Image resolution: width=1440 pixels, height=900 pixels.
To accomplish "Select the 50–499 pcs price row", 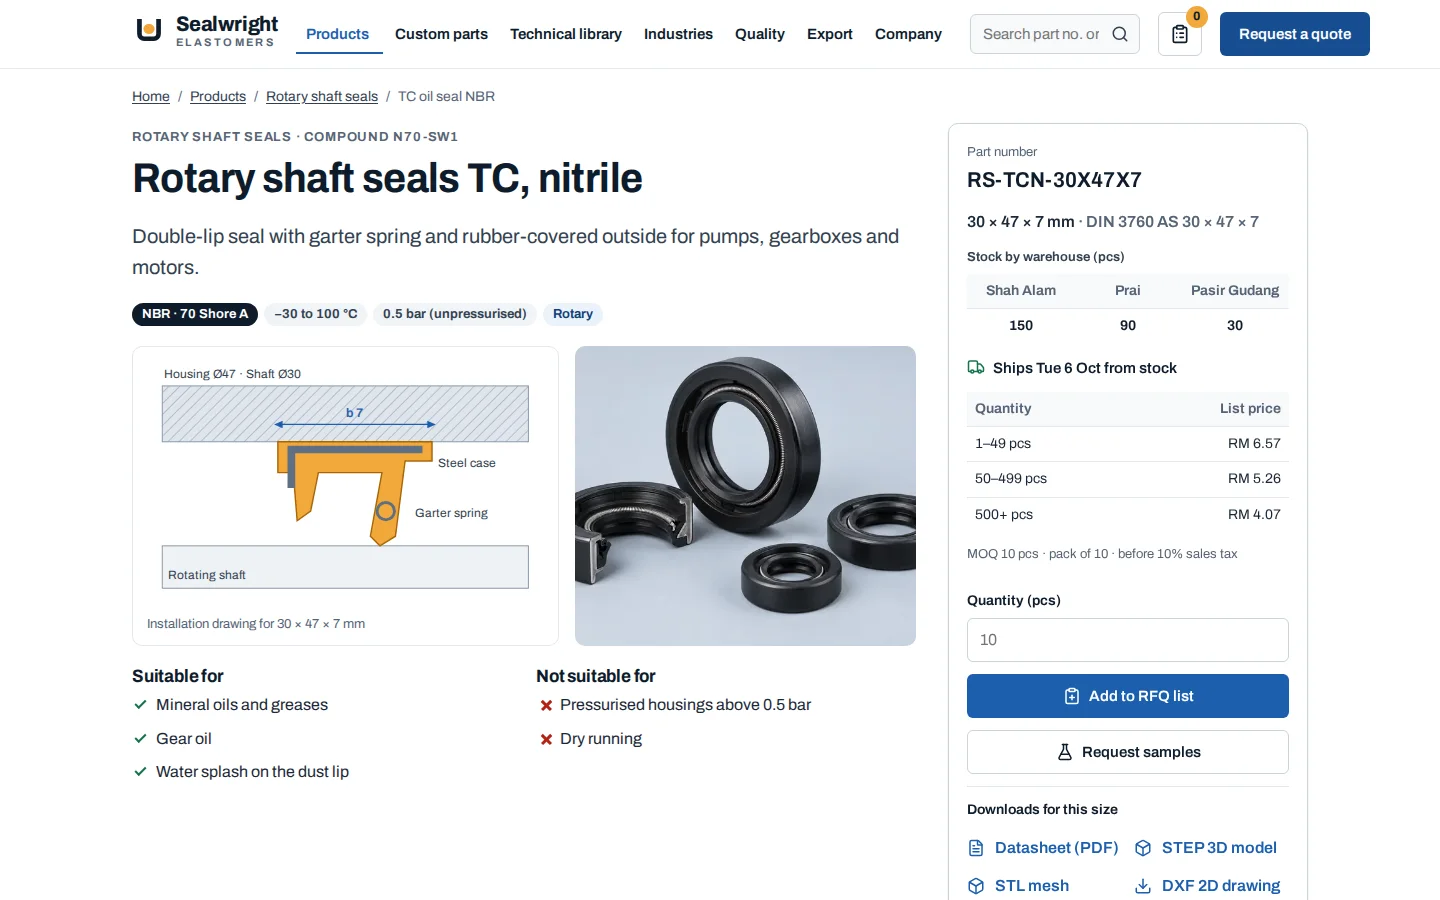I will click(1128, 479).
